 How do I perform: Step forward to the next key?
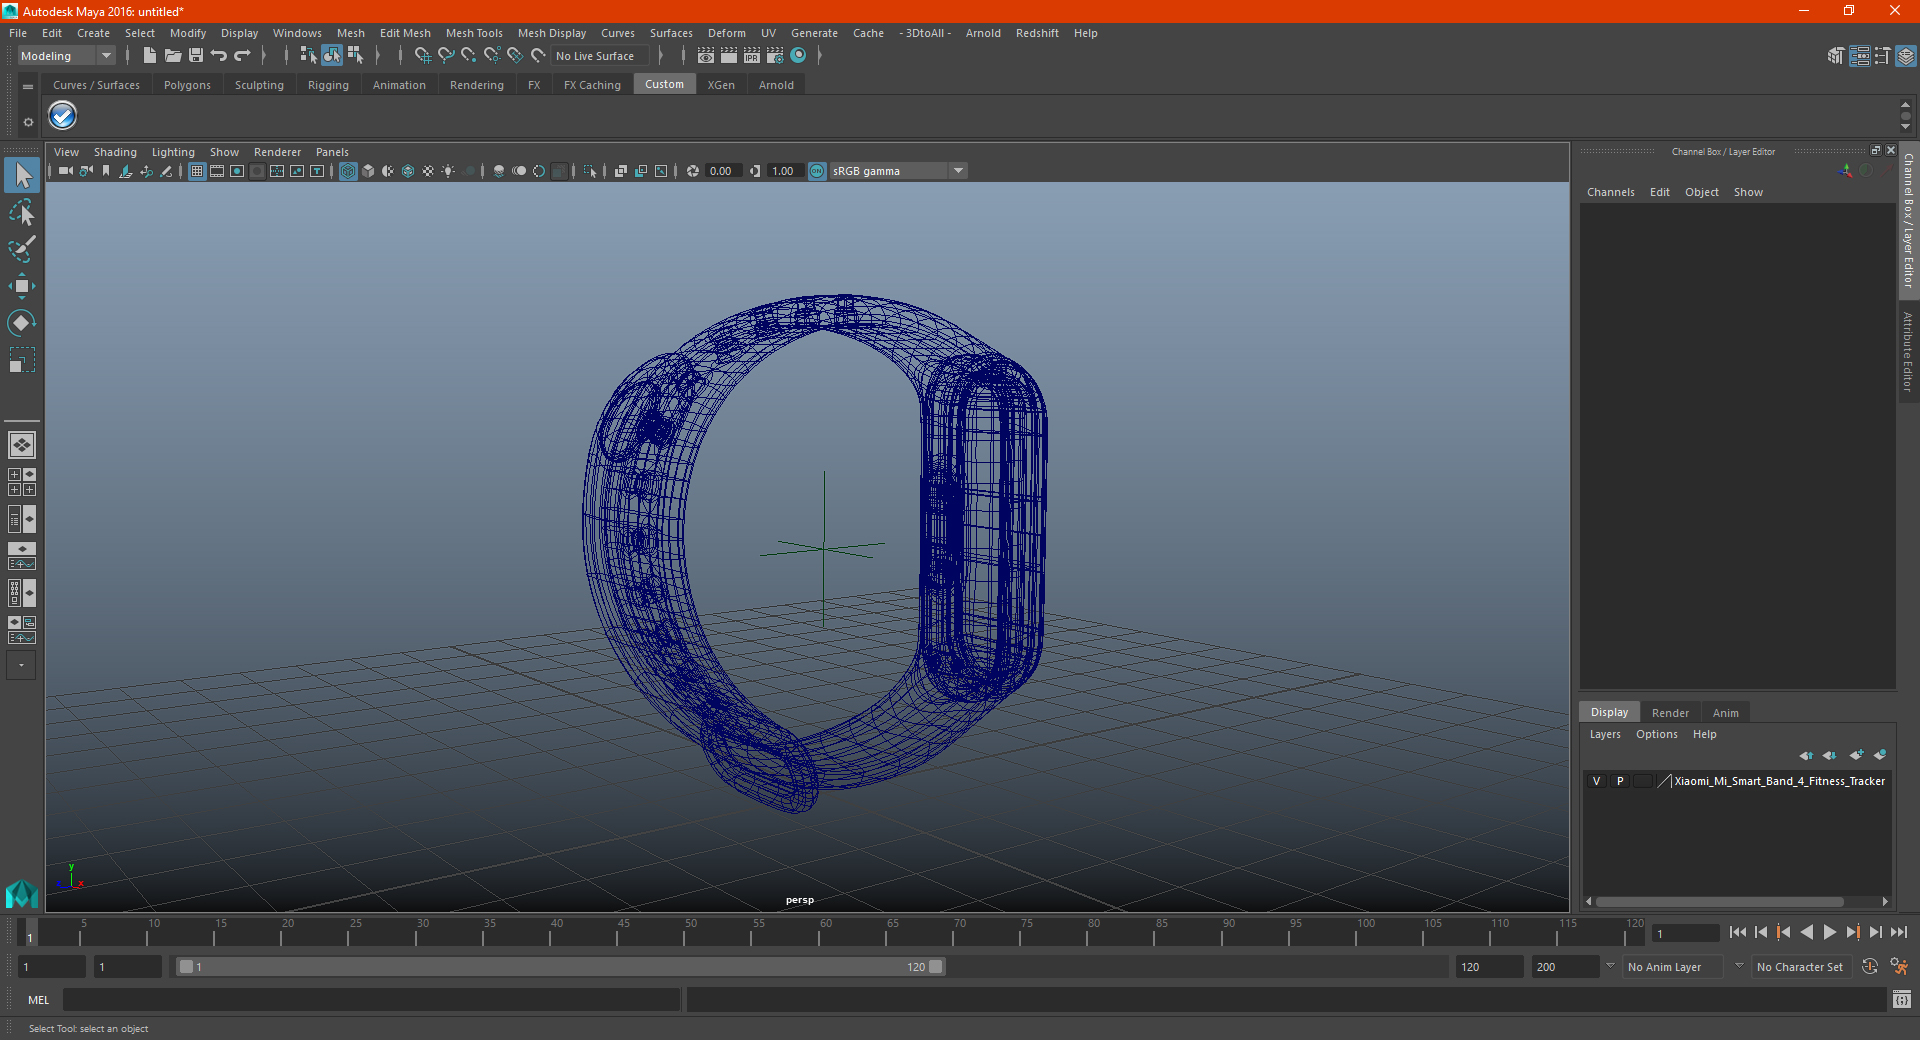pos(1853,932)
